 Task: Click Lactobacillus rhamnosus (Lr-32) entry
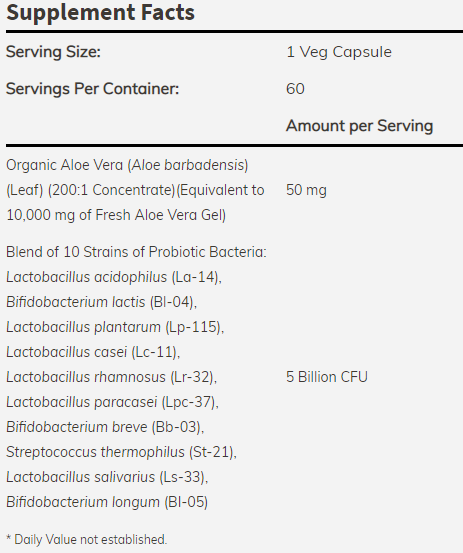(x=111, y=377)
